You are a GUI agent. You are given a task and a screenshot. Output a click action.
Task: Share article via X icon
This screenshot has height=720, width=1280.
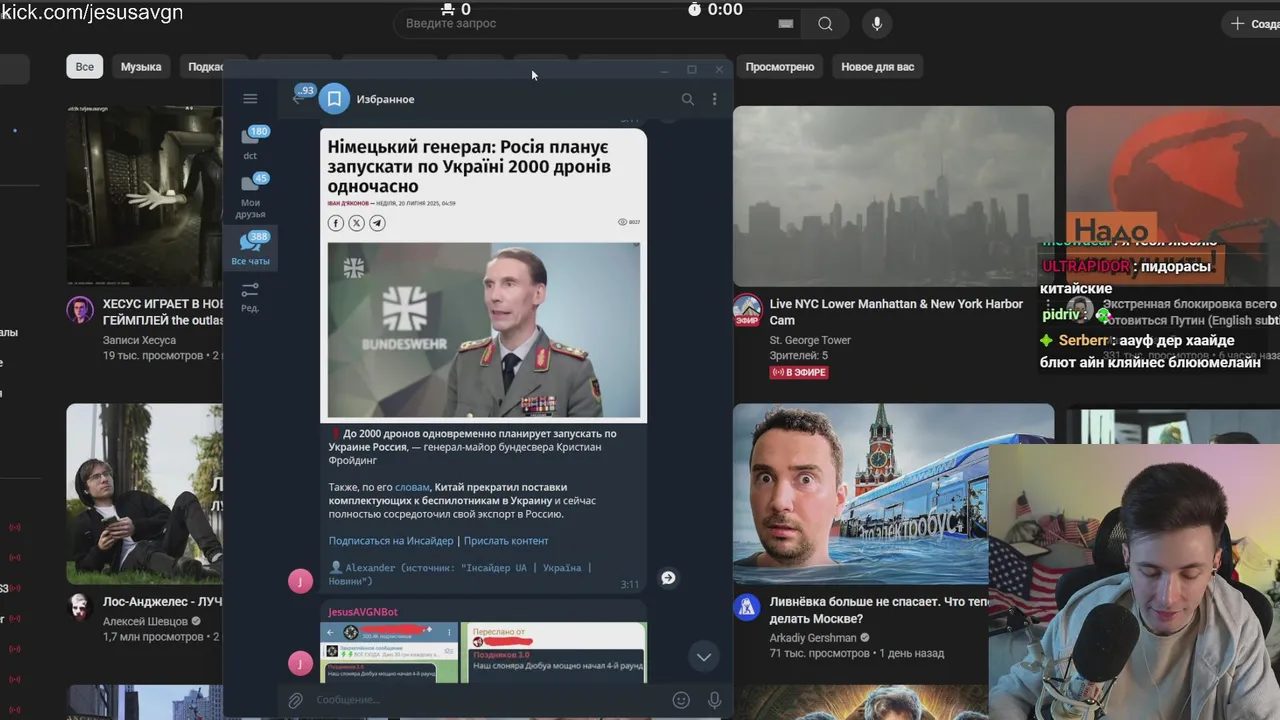pyautogui.click(x=356, y=223)
